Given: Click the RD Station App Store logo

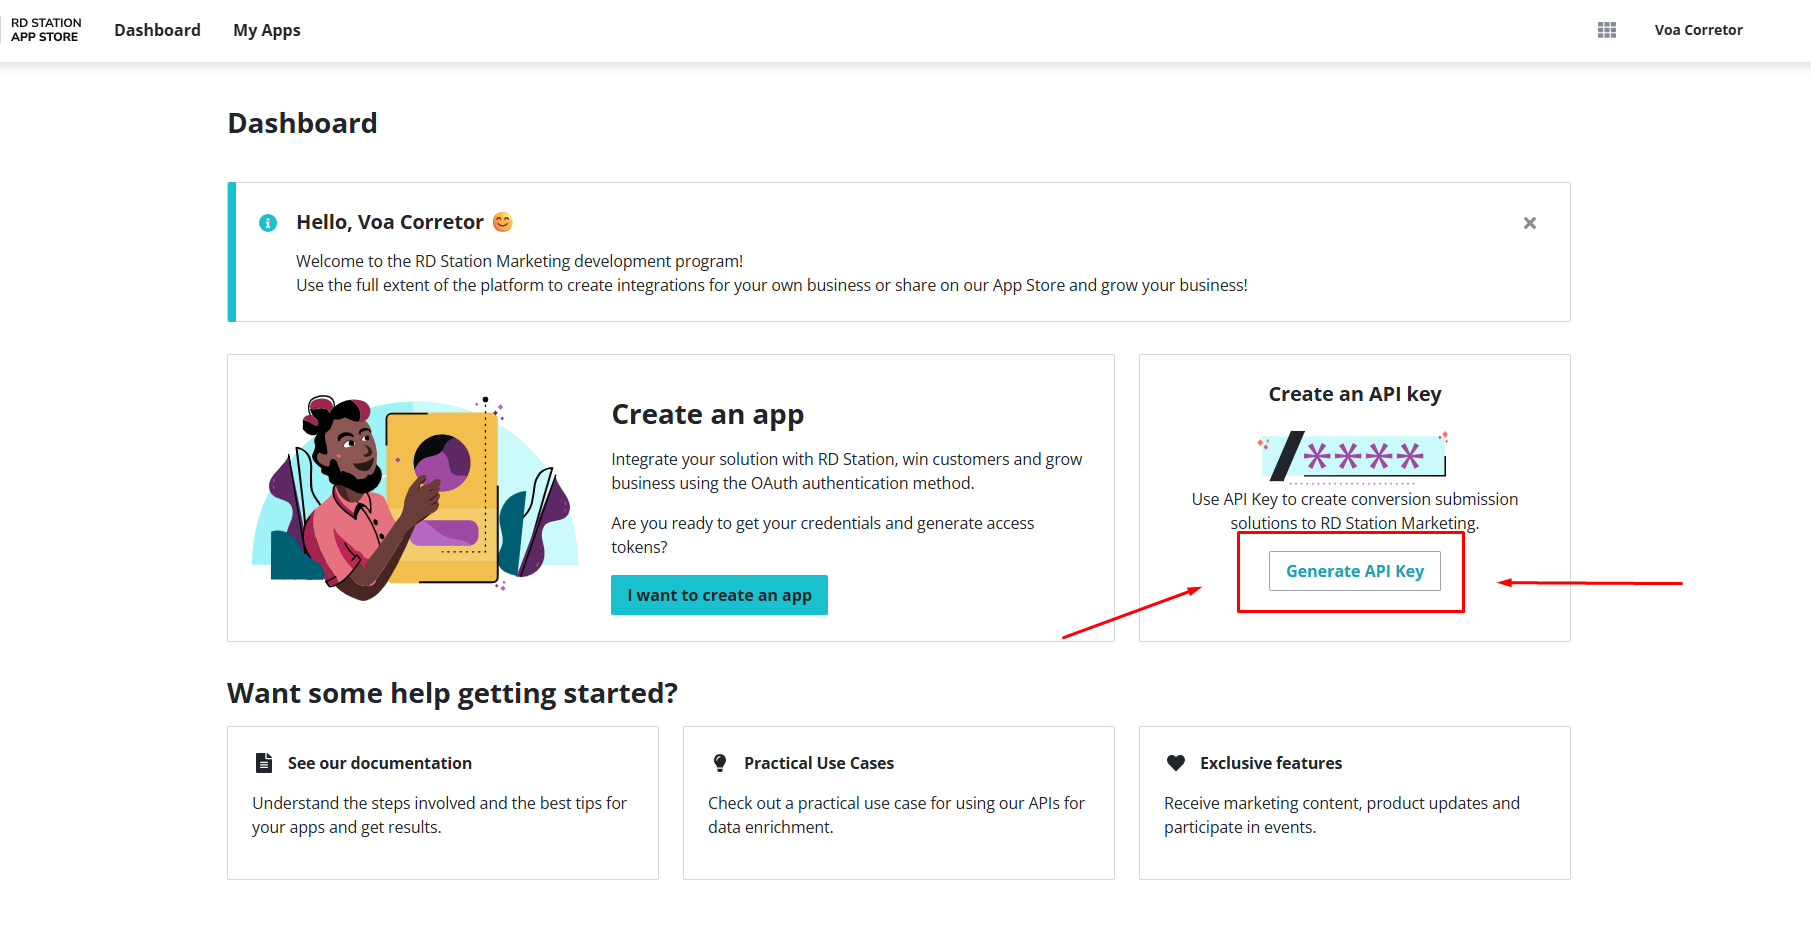Looking at the screenshot, I should 46,30.
